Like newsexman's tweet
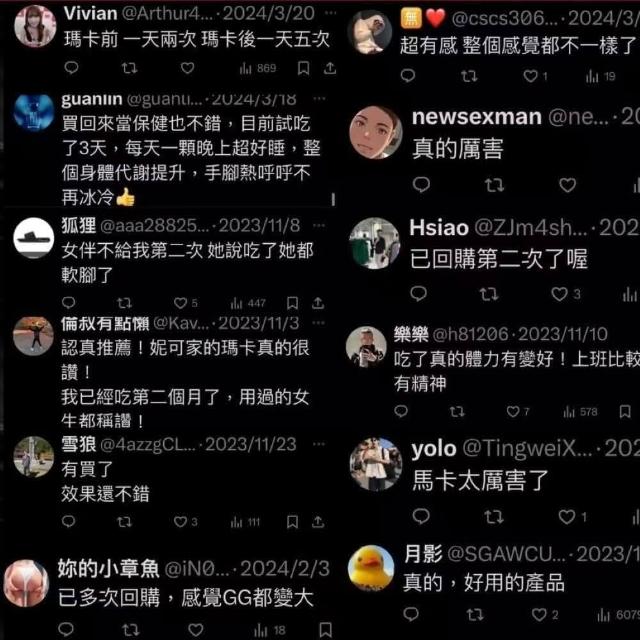 click(567, 185)
